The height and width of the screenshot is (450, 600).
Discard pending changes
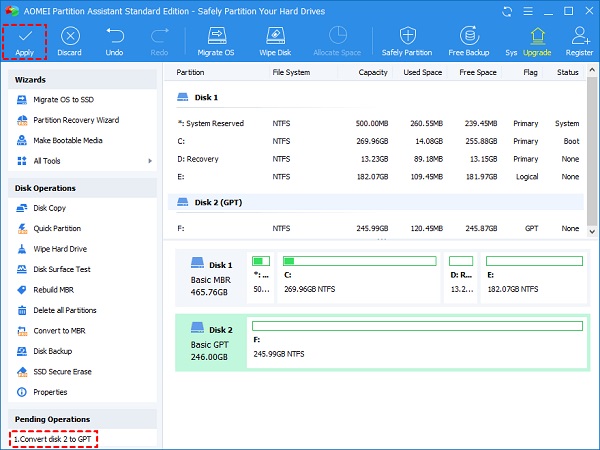70,42
